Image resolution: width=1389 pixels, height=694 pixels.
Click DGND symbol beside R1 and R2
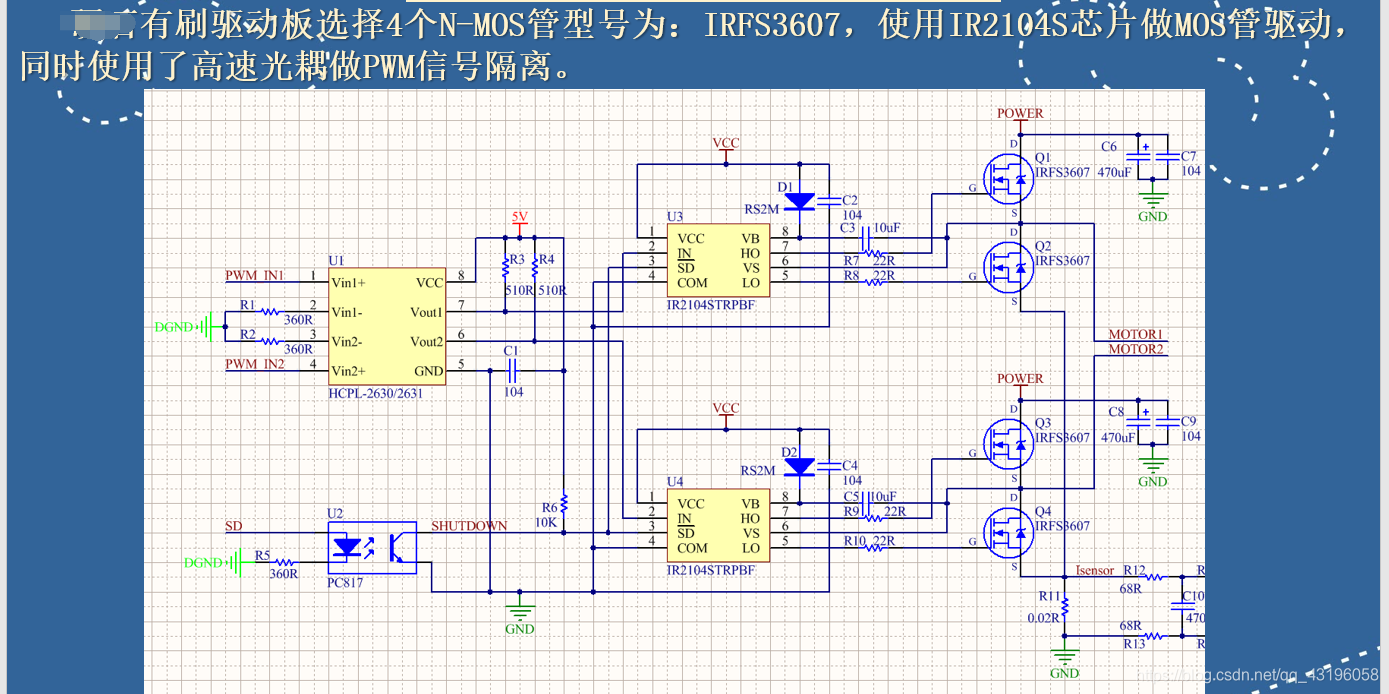point(189,326)
